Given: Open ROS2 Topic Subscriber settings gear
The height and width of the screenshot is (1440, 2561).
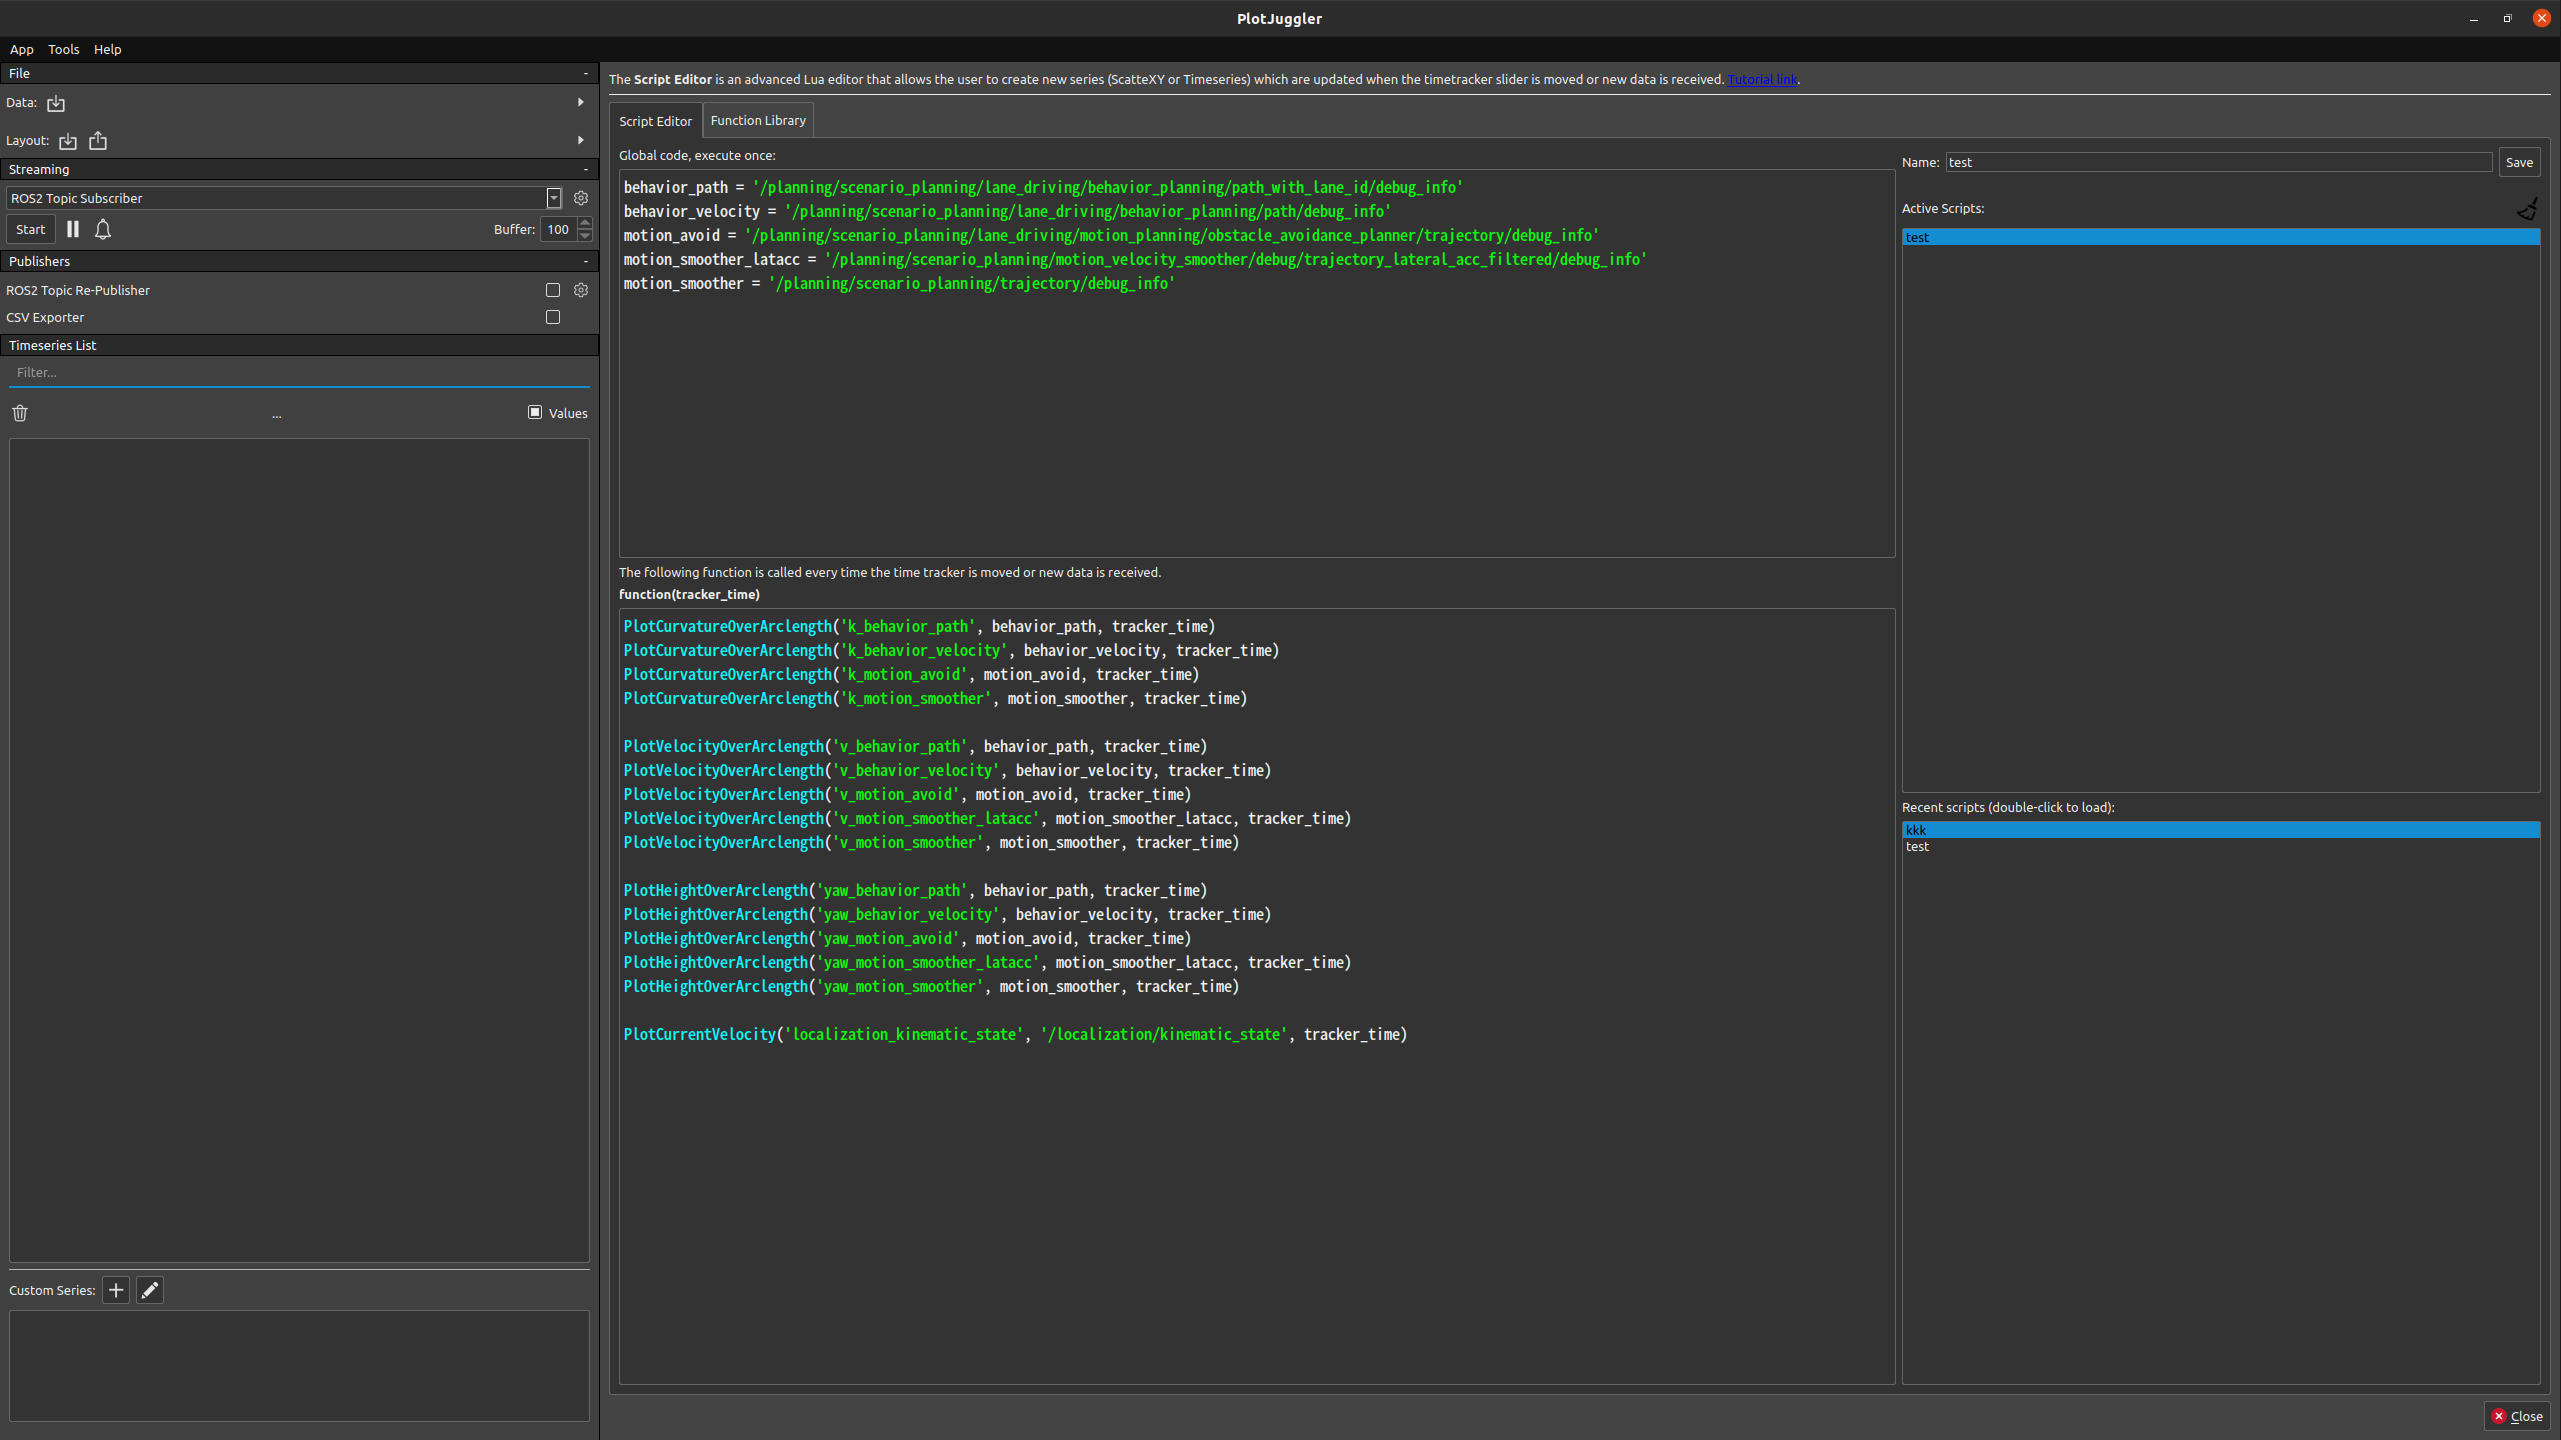Looking at the screenshot, I should tap(581, 198).
